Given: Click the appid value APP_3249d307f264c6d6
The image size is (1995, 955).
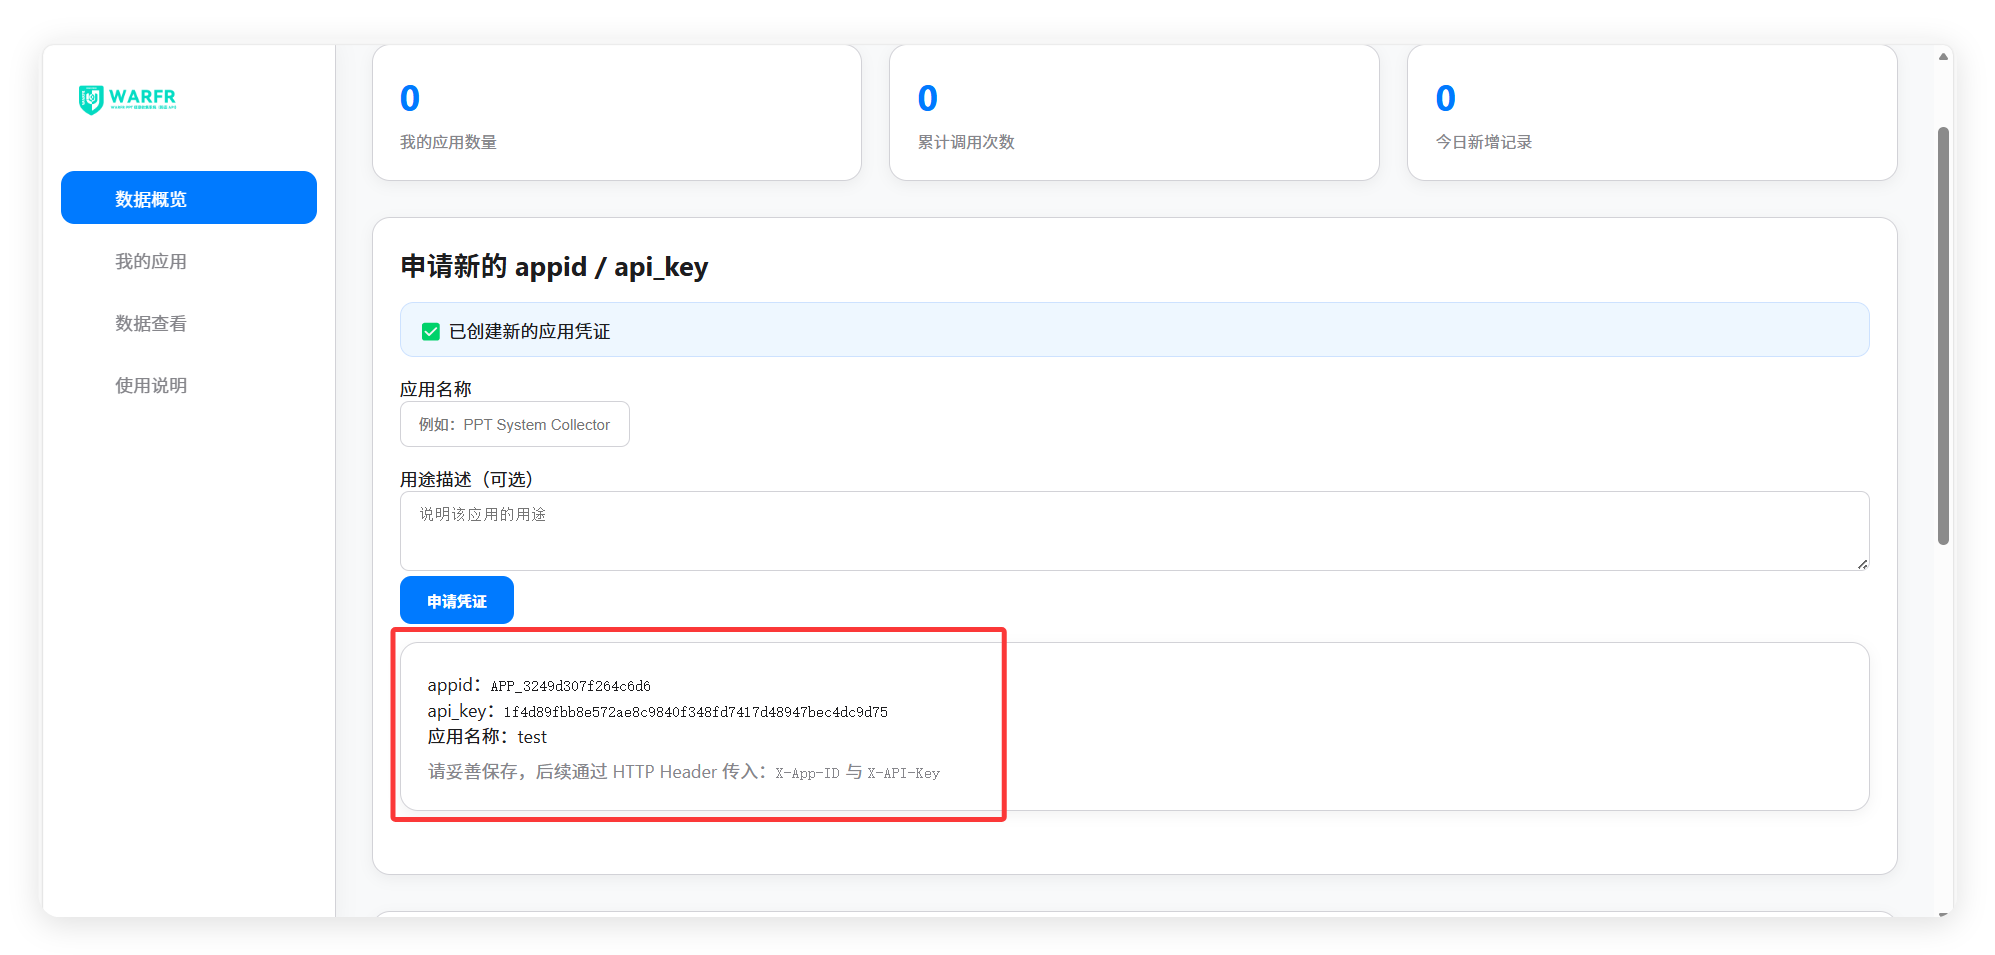Looking at the screenshot, I should (x=570, y=686).
